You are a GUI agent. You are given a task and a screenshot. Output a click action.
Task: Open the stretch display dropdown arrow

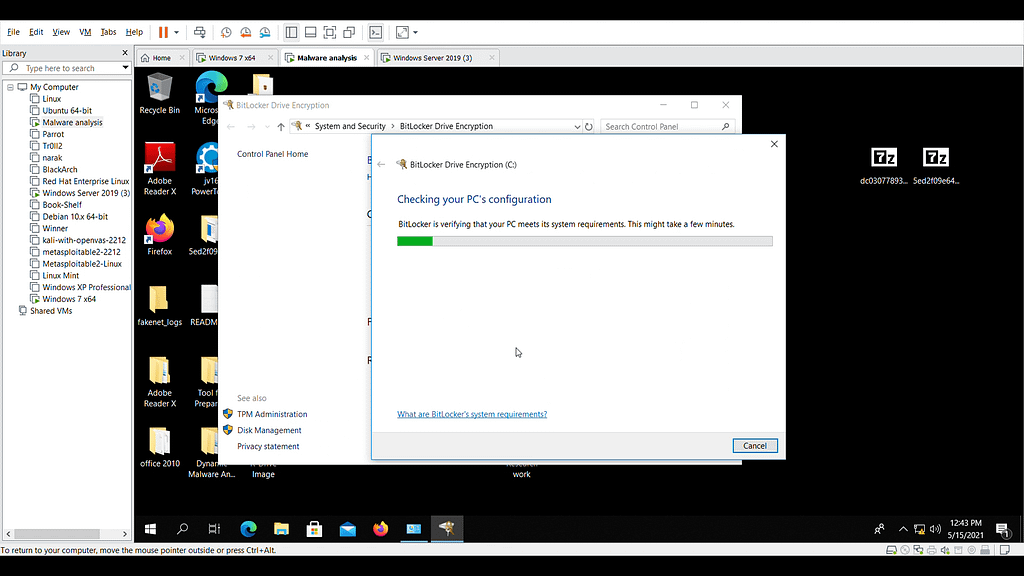(x=415, y=32)
